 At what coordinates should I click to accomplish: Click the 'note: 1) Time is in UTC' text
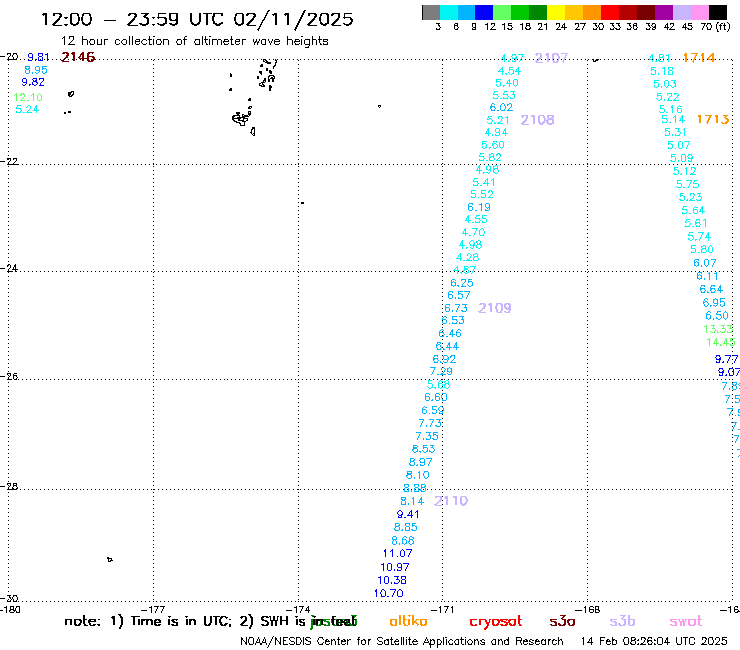148,622
